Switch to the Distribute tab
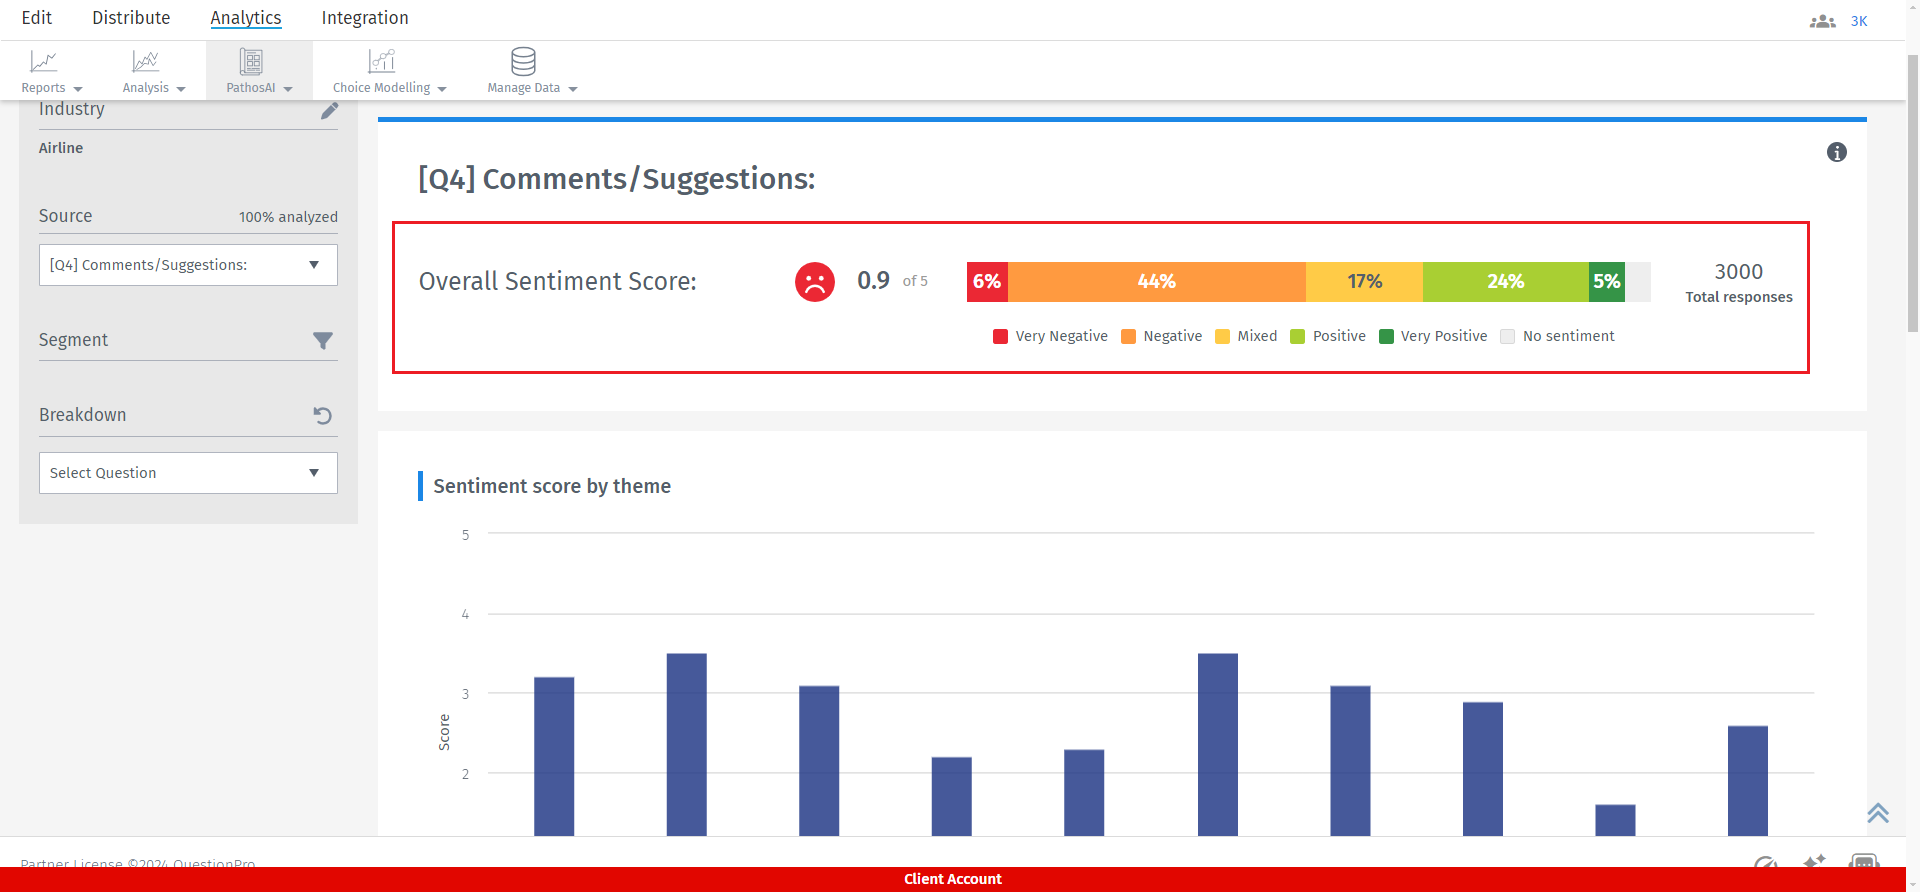 pyautogui.click(x=131, y=18)
